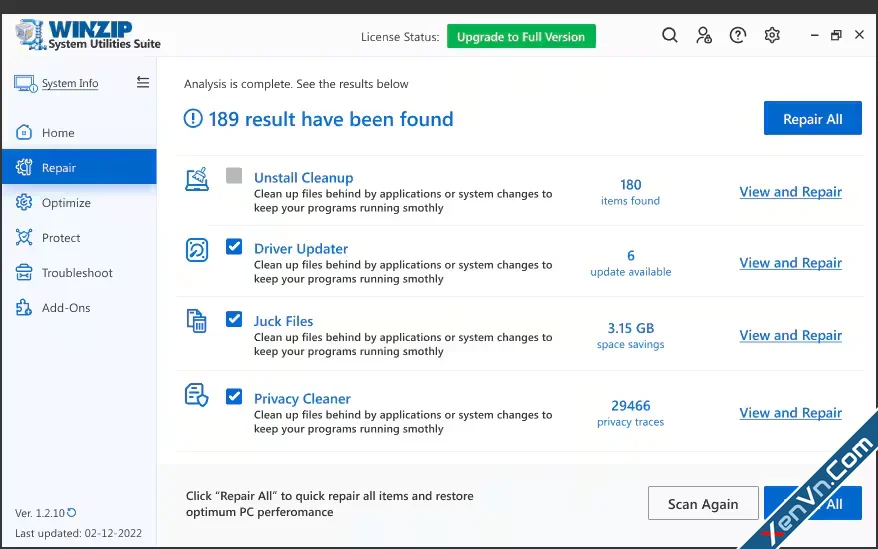Click View and Repair for Driver Updater
The height and width of the screenshot is (549, 878).
click(791, 263)
